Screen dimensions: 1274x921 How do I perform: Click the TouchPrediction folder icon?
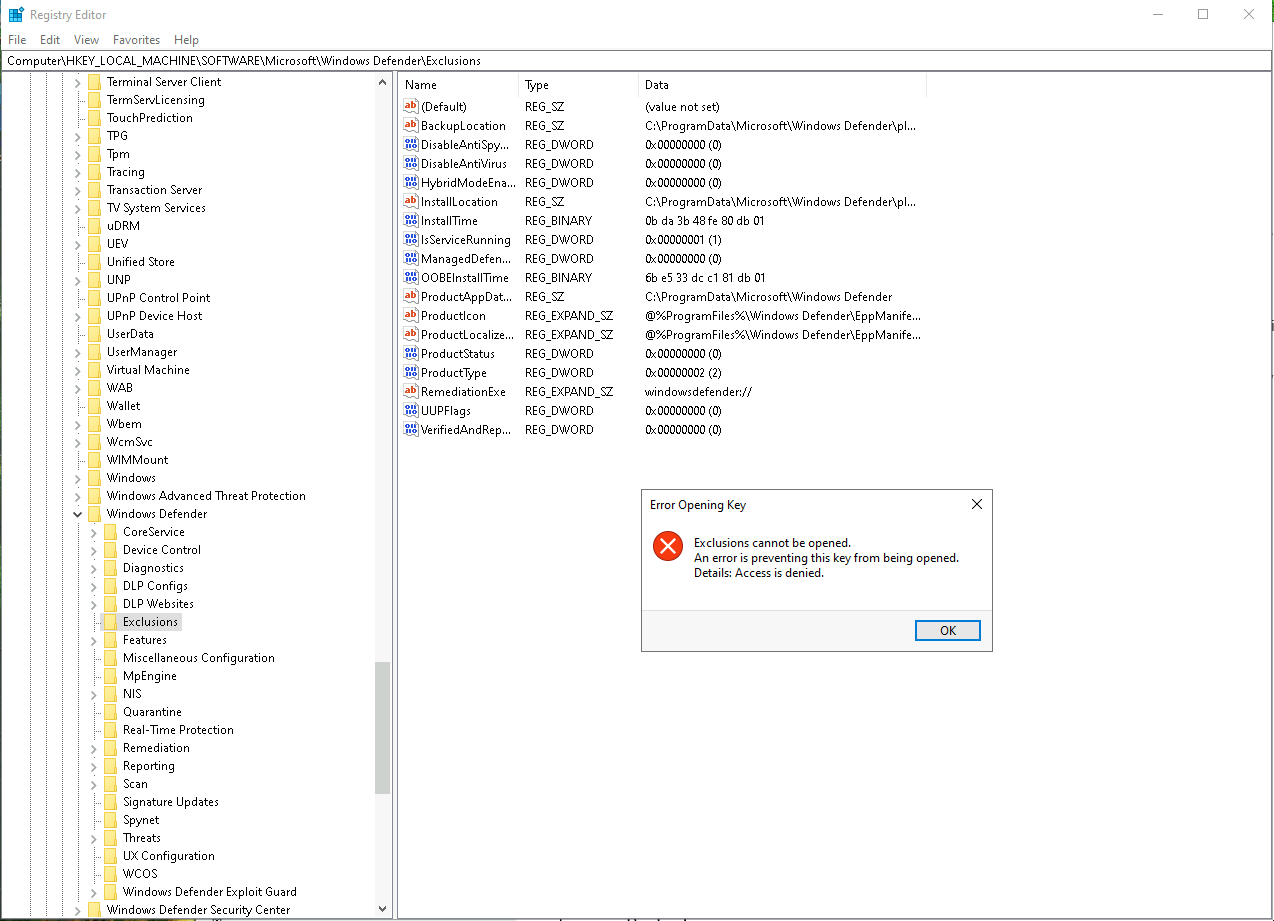(94, 118)
